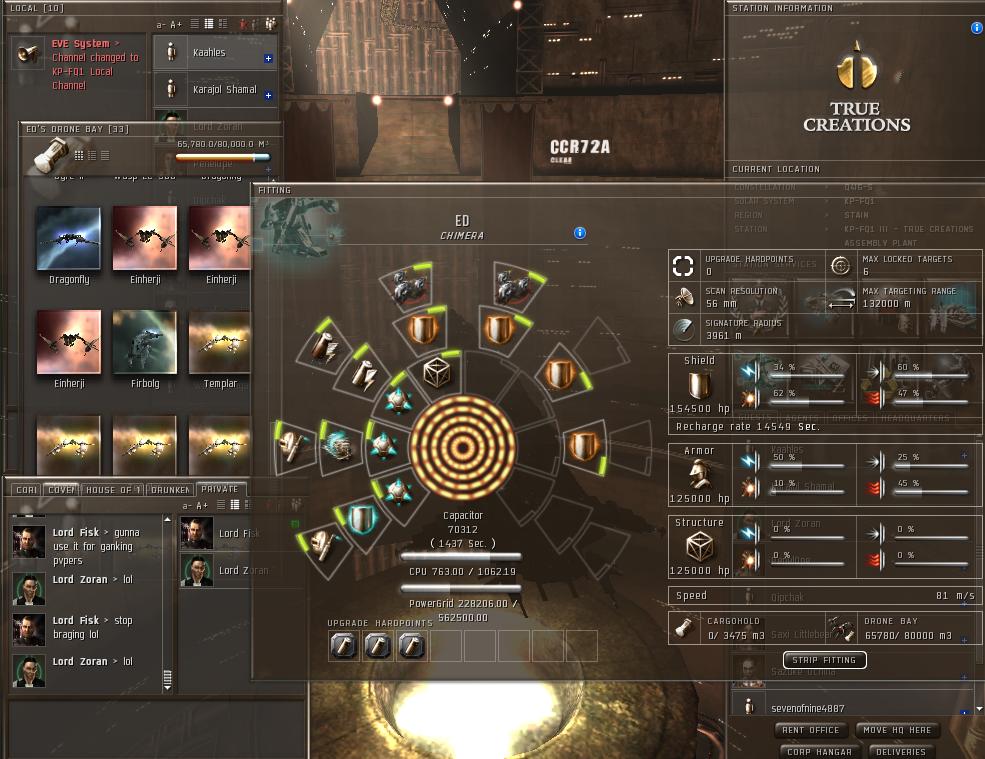This screenshot has width=985, height=759.
Task: Click Lord Fisk portrait in member list
Action: (x=197, y=533)
